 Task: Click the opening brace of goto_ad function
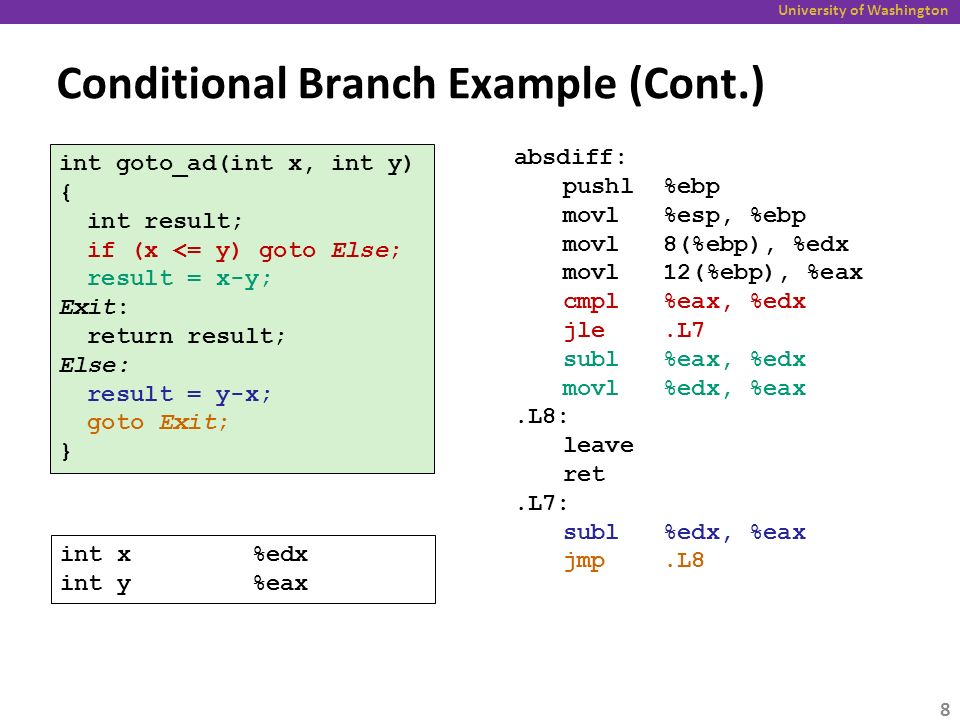click(x=66, y=192)
